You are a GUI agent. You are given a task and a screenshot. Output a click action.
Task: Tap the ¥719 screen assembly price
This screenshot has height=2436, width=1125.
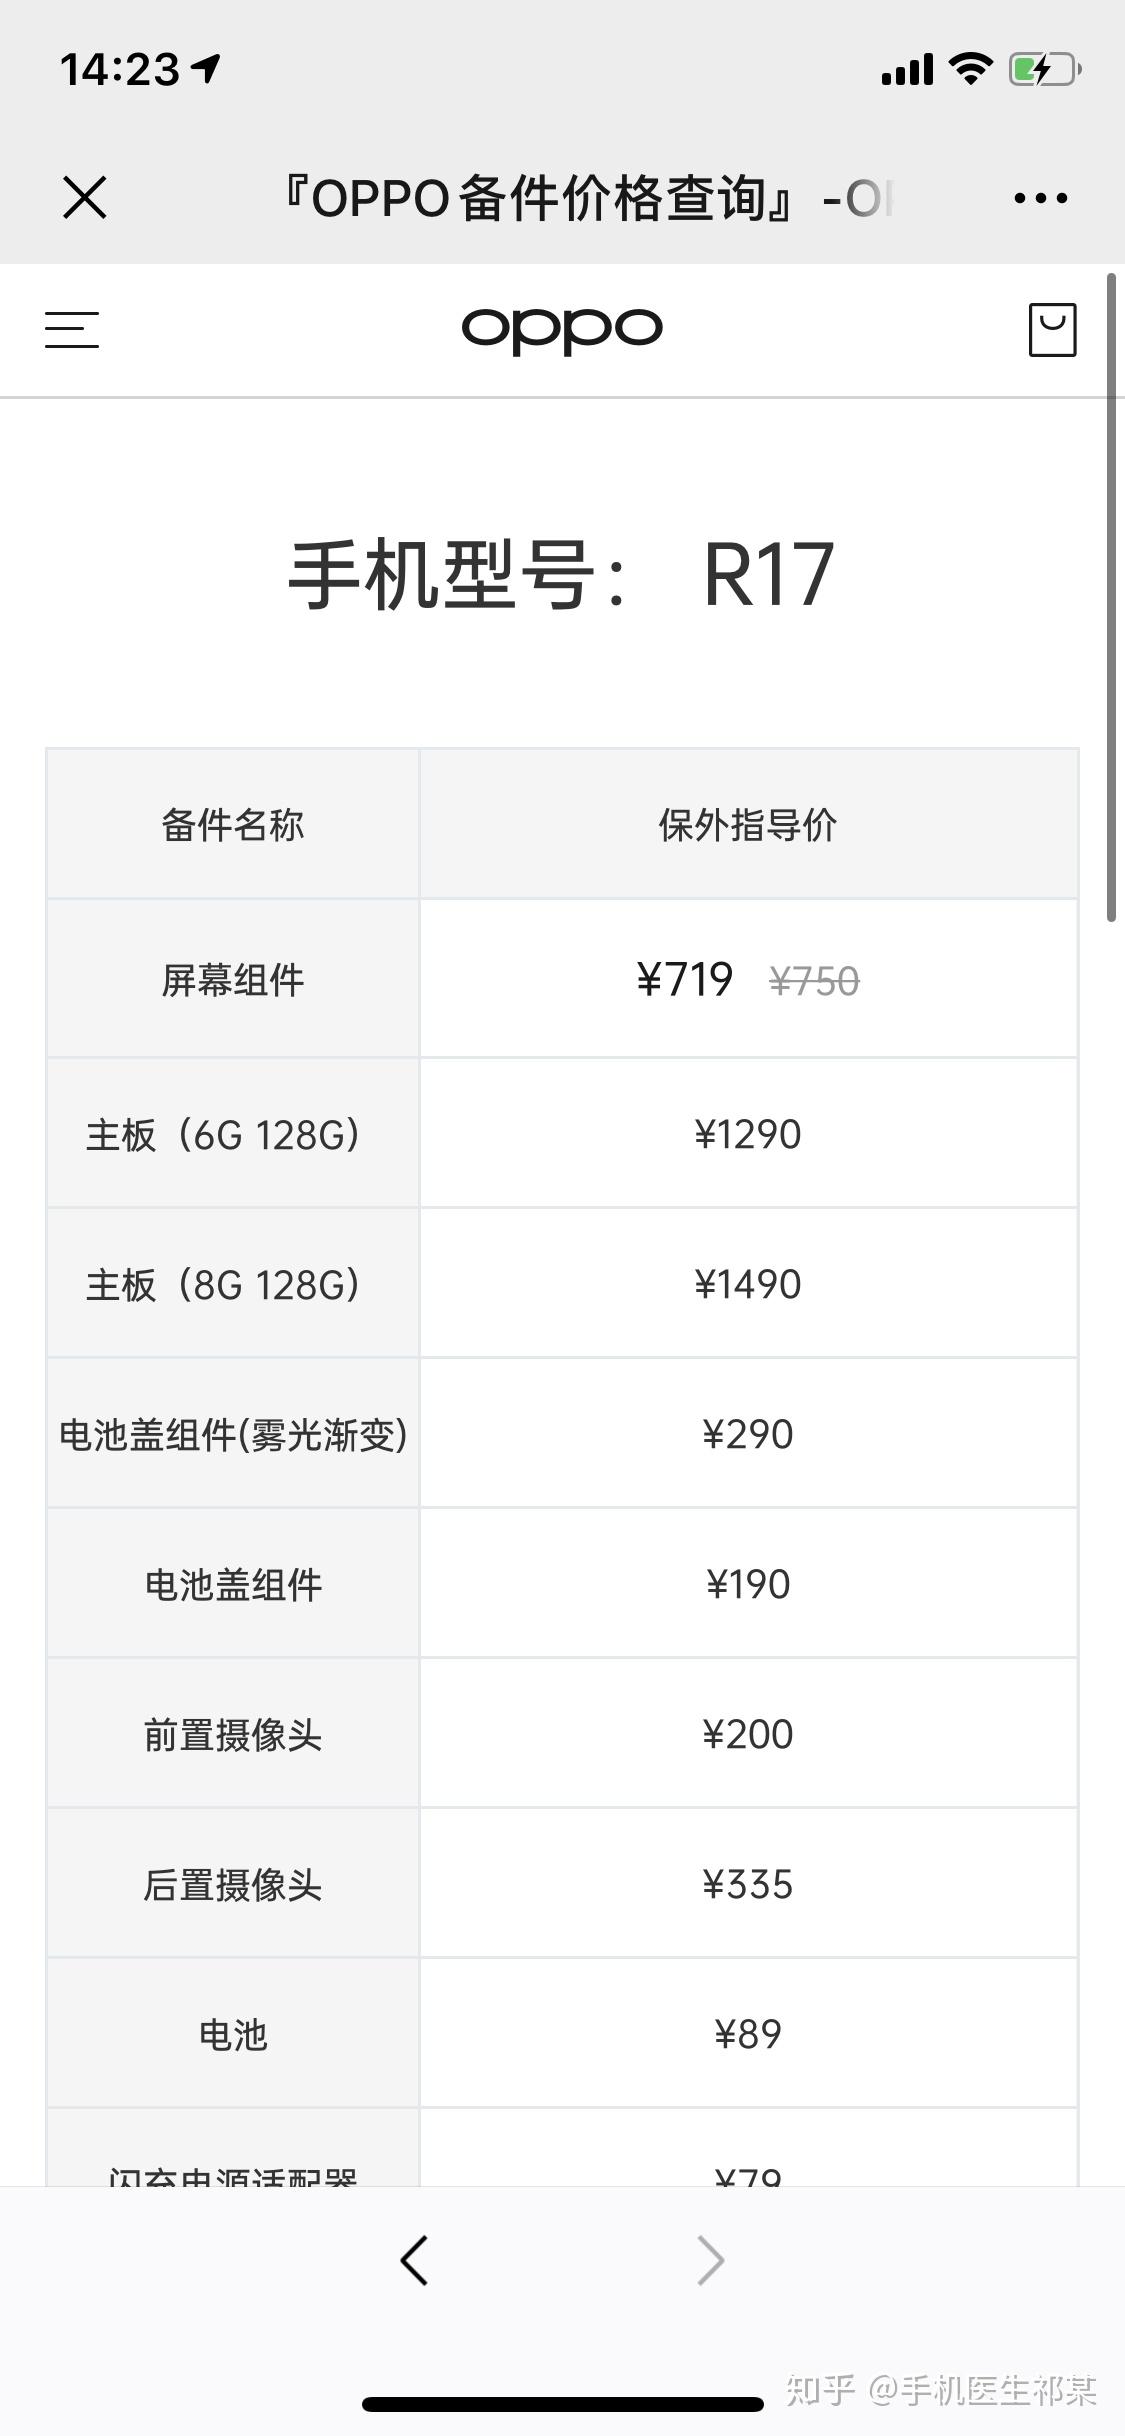[x=685, y=979]
